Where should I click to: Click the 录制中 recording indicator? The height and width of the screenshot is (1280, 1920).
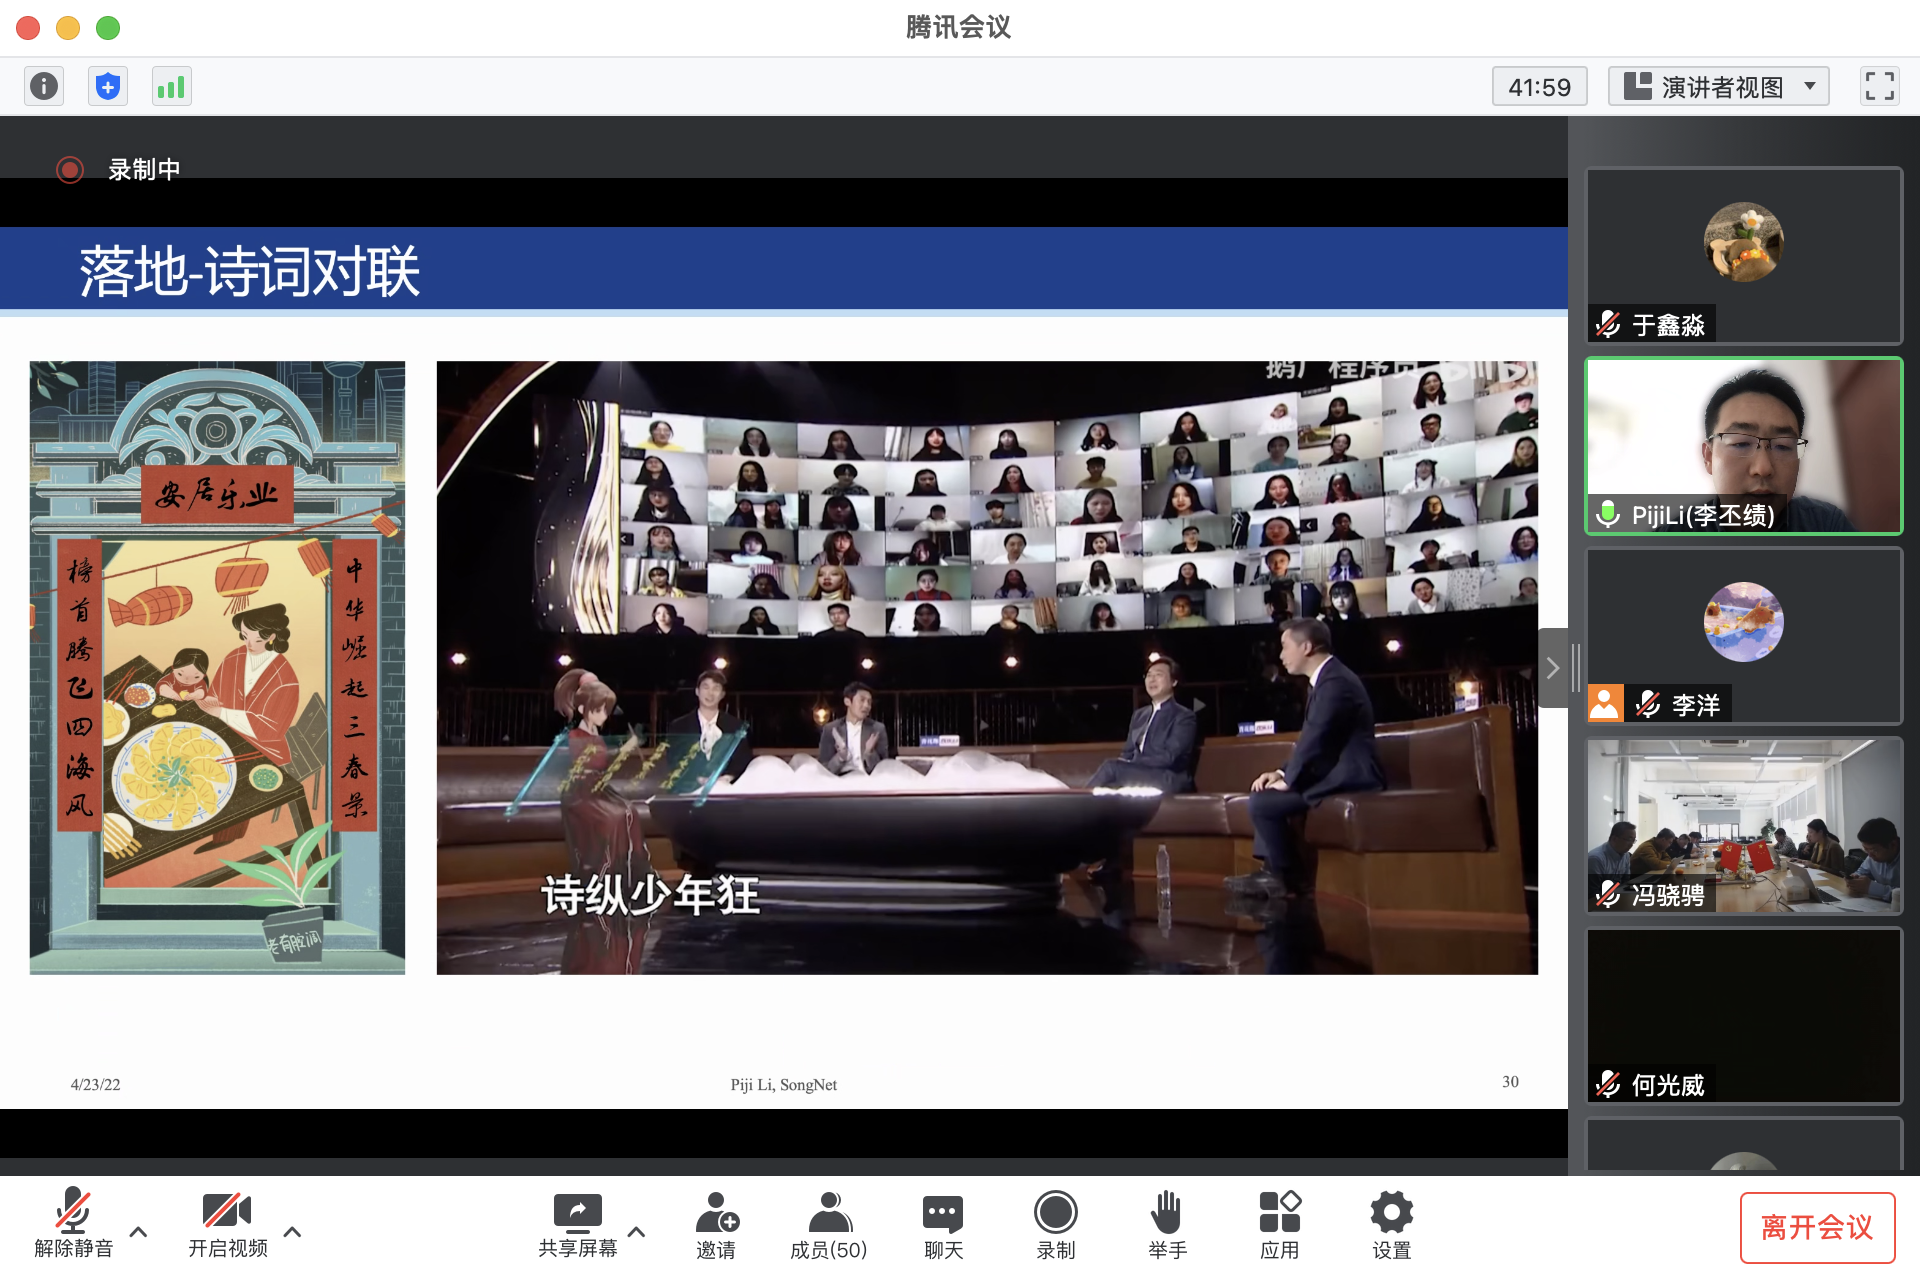119,169
